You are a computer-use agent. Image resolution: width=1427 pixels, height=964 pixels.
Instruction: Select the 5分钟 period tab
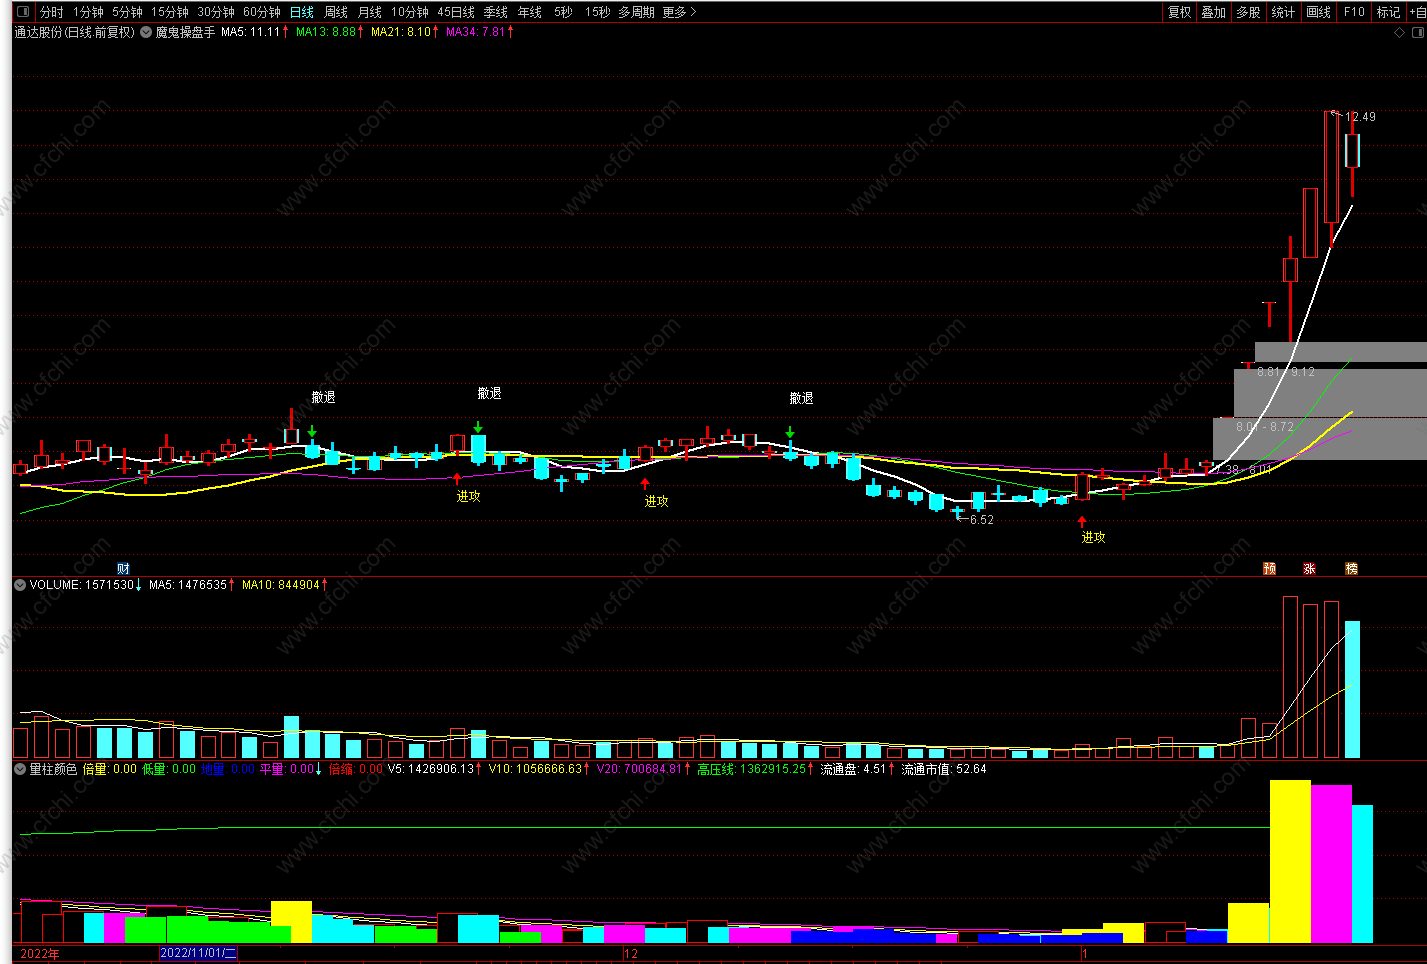127,12
